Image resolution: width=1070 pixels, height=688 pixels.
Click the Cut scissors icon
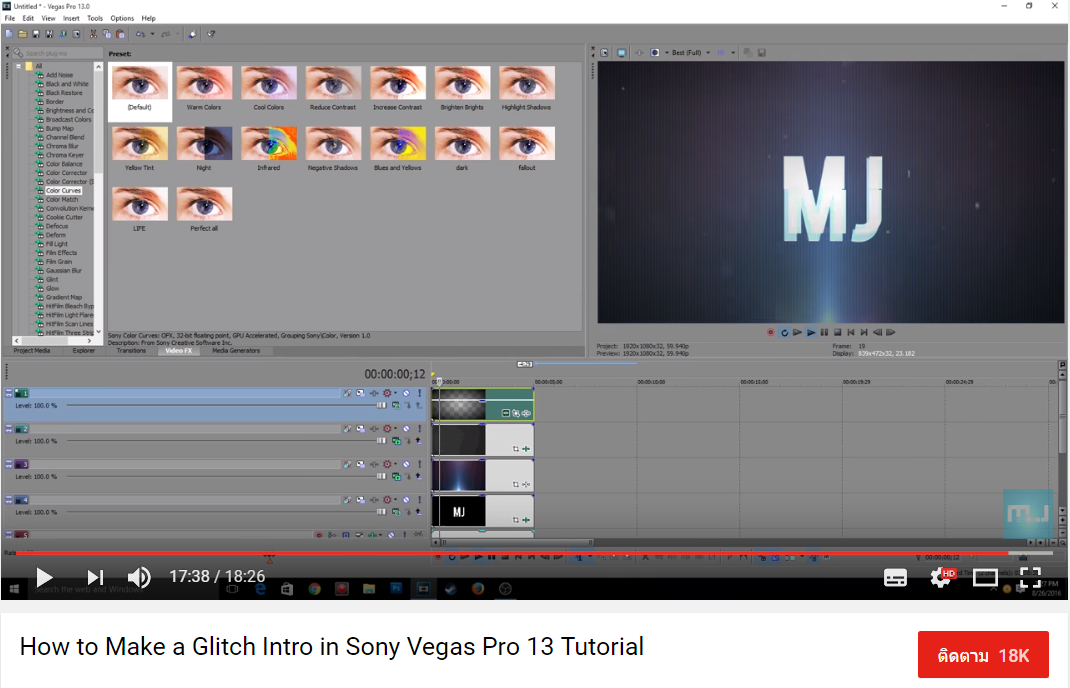pyautogui.click(x=93, y=34)
